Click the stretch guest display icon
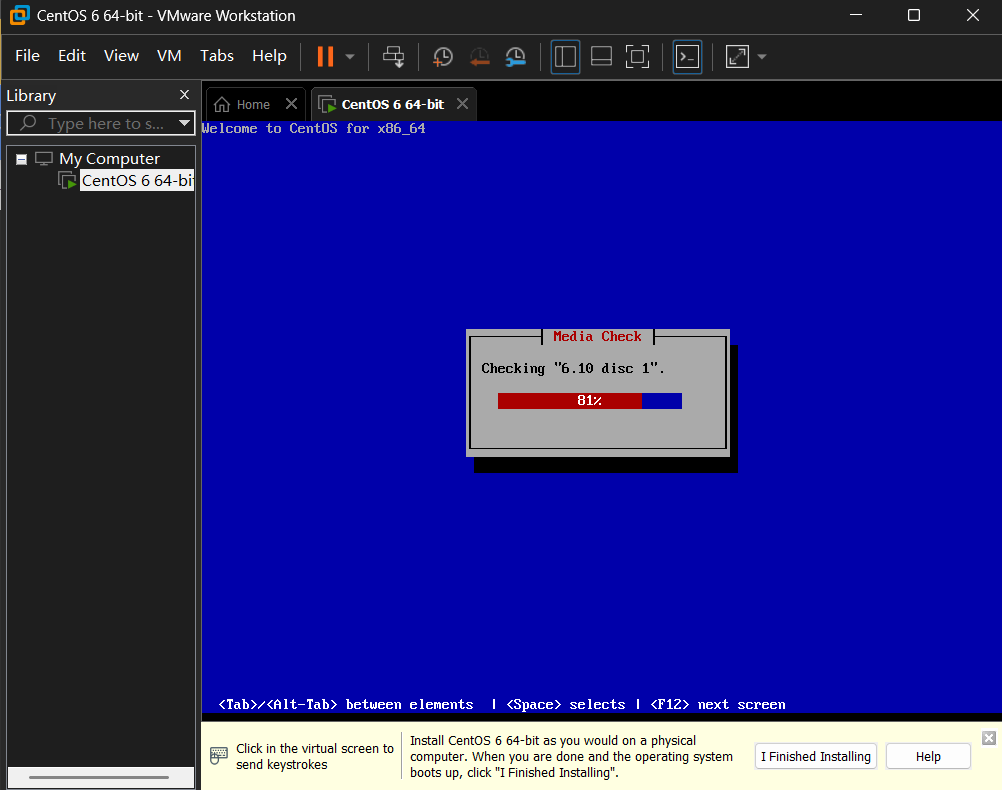 pyautogui.click(x=737, y=56)
